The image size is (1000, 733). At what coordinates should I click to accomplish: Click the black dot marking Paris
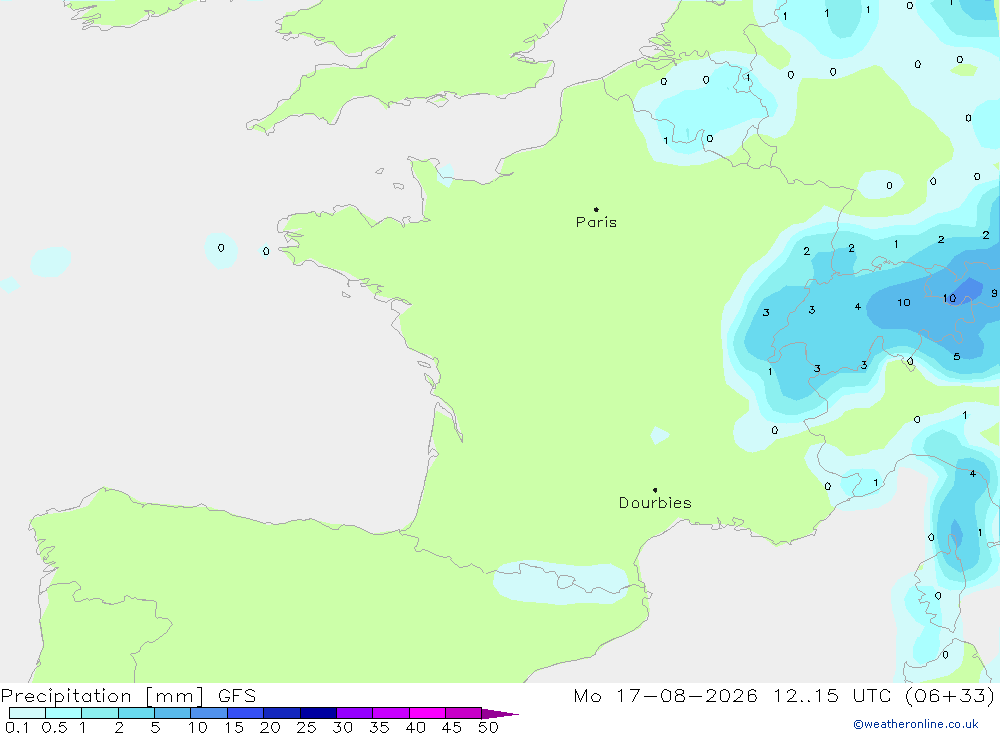tap(596, 209)
